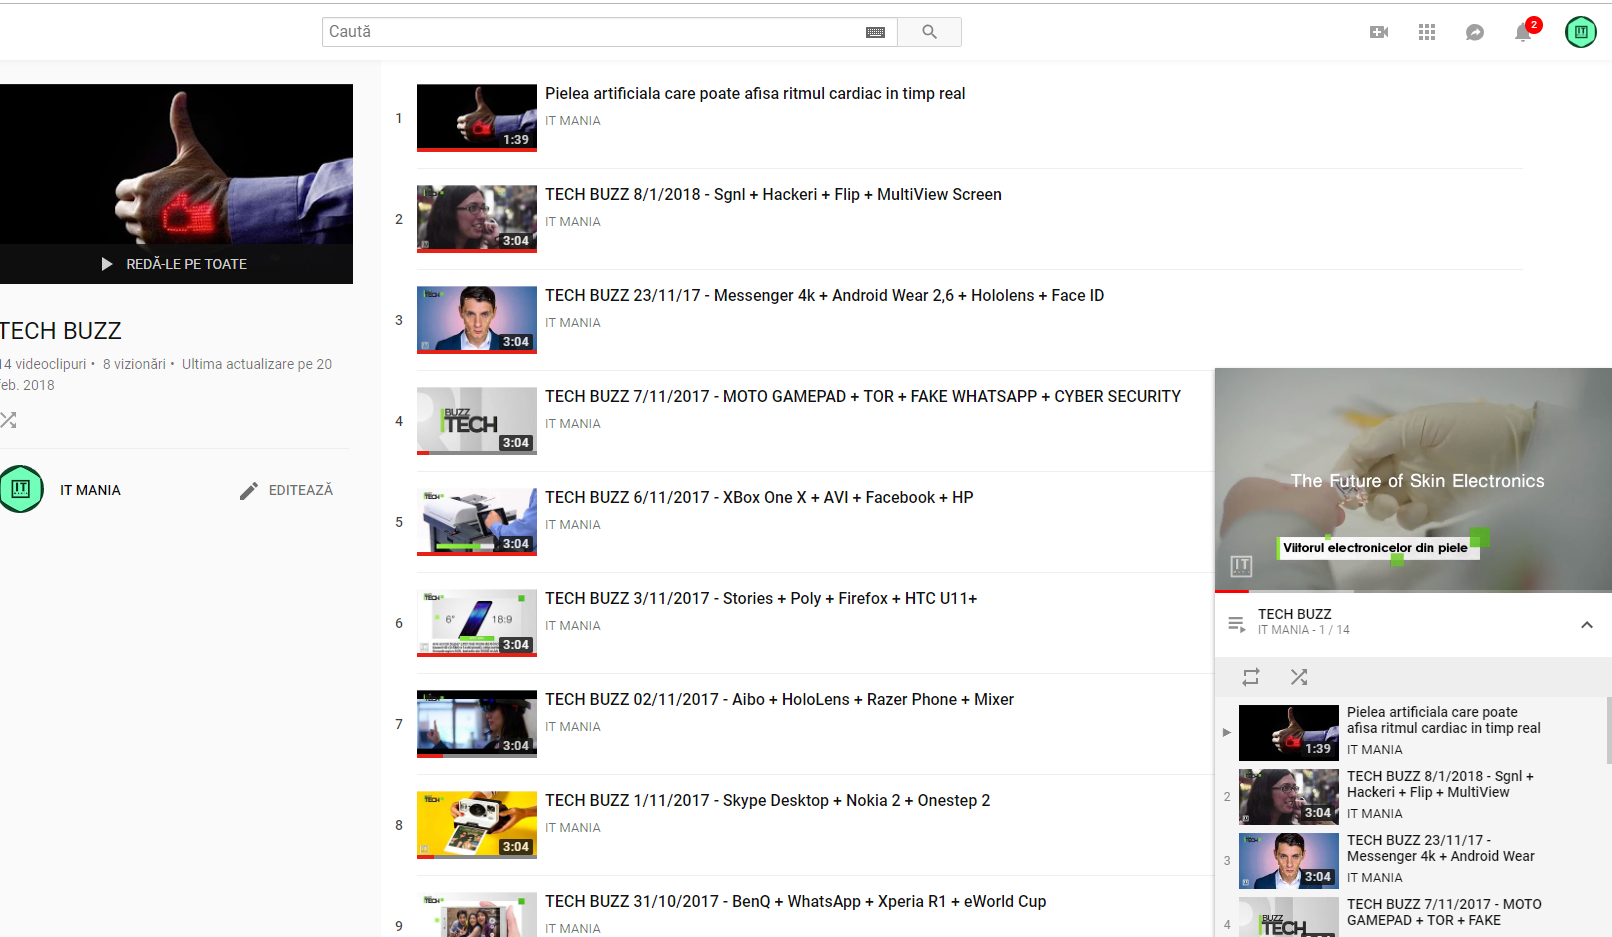Shuffle the playlist from left sidebar icon

coord(8,420)
